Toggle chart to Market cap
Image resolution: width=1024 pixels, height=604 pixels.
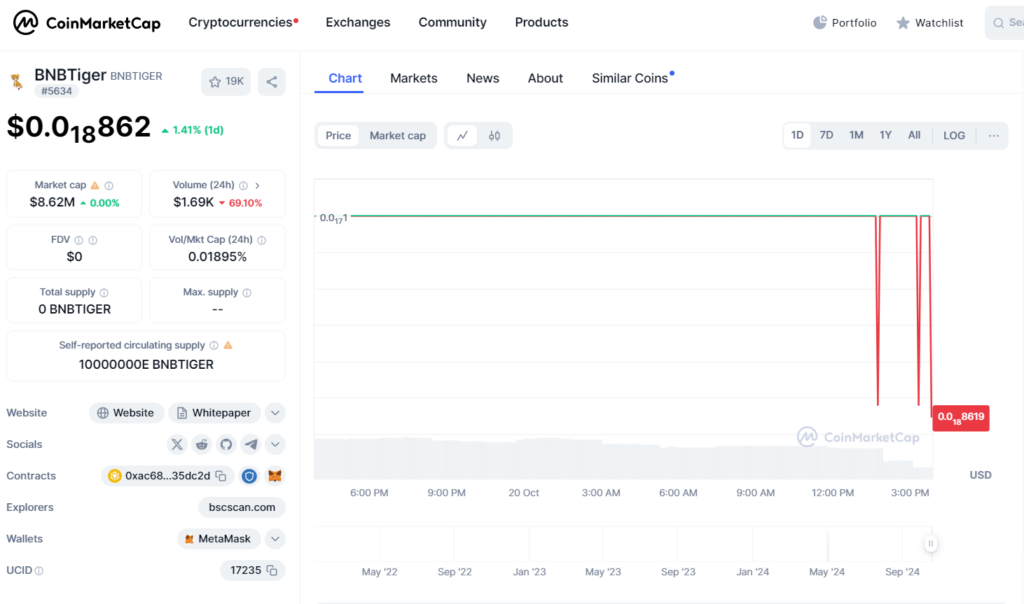click(397, 136)
